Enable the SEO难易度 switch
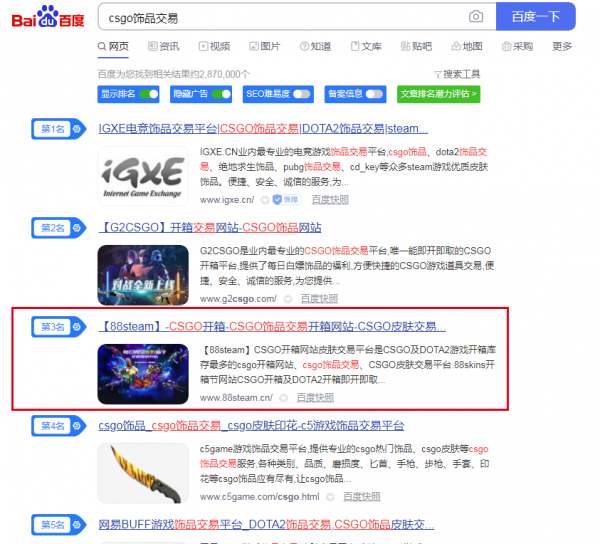The image size is (600, 544). tap(302, 94)
